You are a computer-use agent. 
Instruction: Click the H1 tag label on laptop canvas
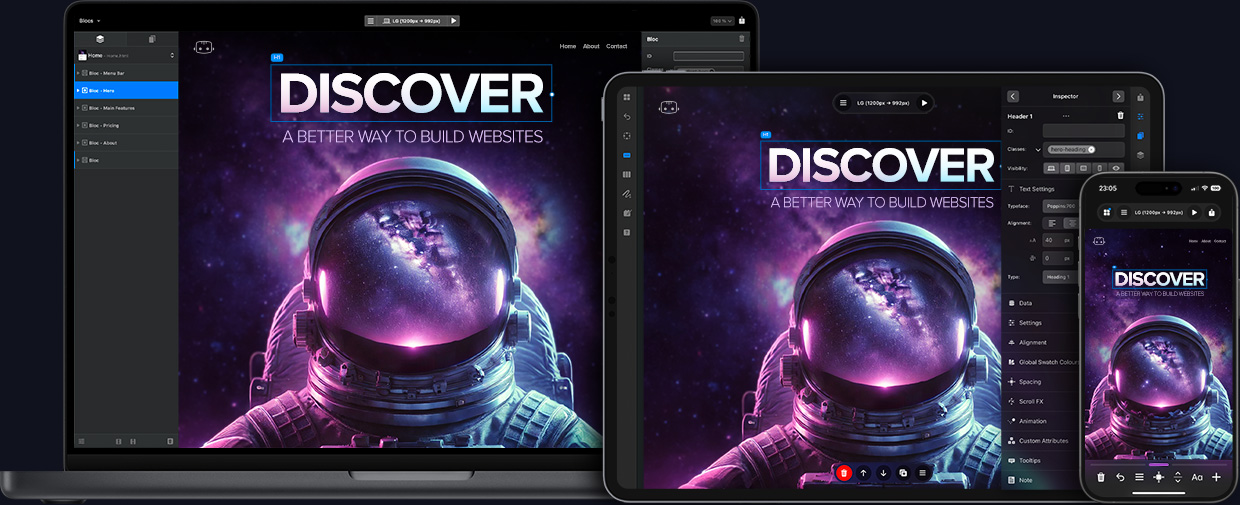pyautogui.click(x=277, y=58)
